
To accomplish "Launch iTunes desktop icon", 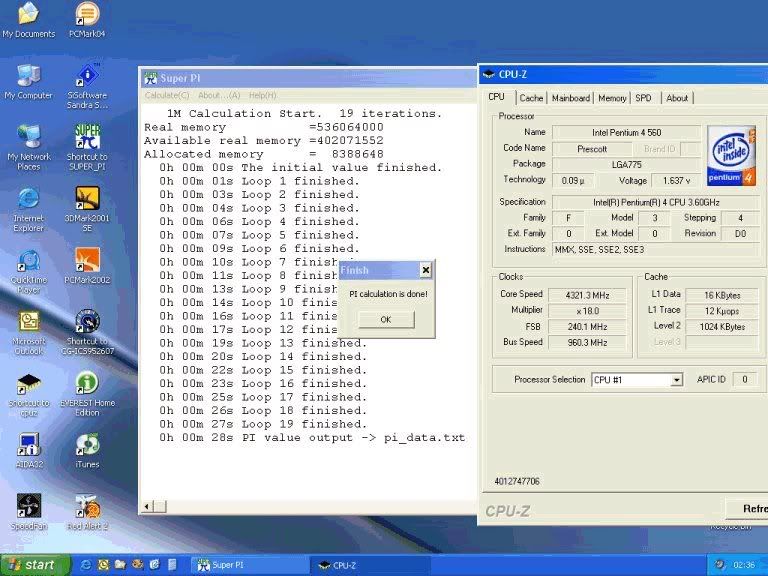I will pyautogui.click(x=87, y=451).
